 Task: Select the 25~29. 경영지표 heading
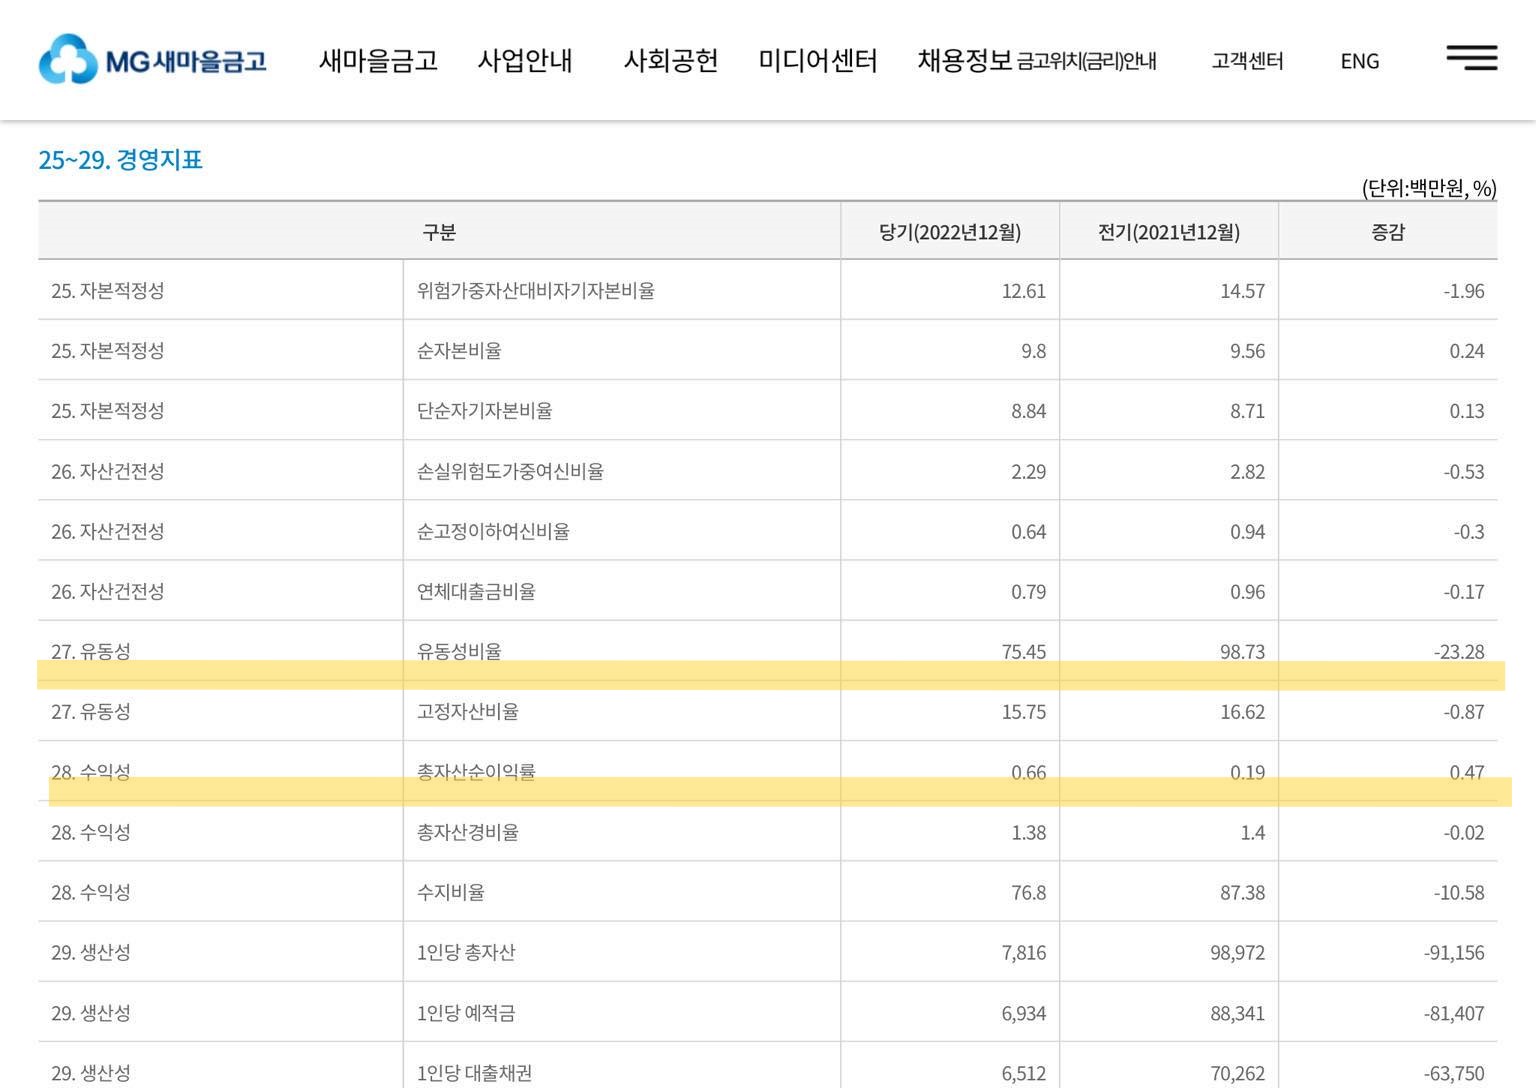tap(120, 160)
